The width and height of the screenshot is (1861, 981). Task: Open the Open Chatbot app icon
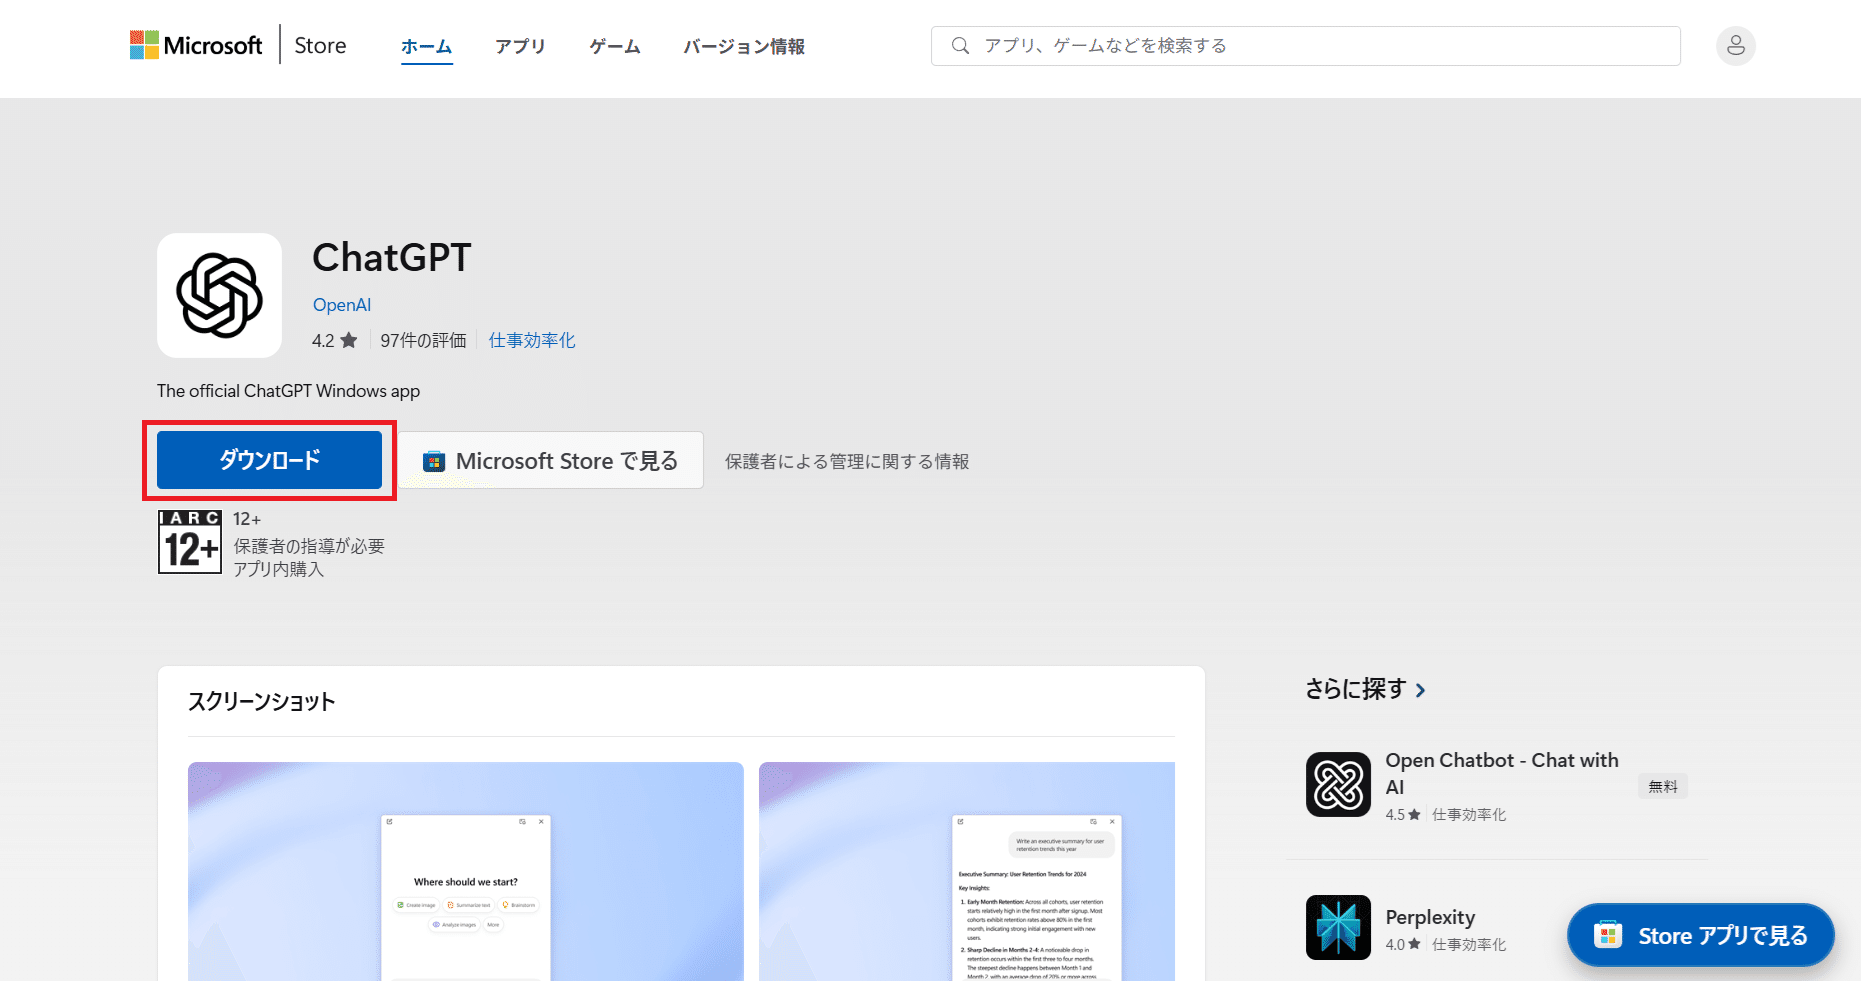point(1338,785)
